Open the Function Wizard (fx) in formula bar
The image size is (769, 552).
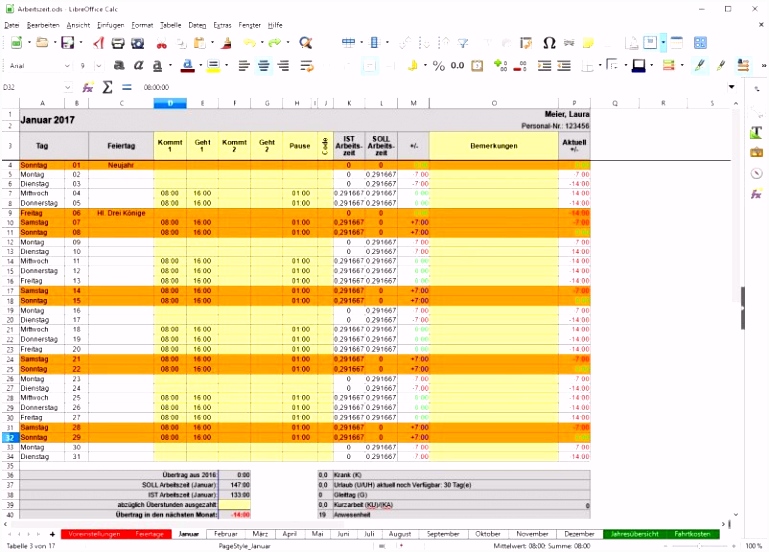tap(88, 87)
